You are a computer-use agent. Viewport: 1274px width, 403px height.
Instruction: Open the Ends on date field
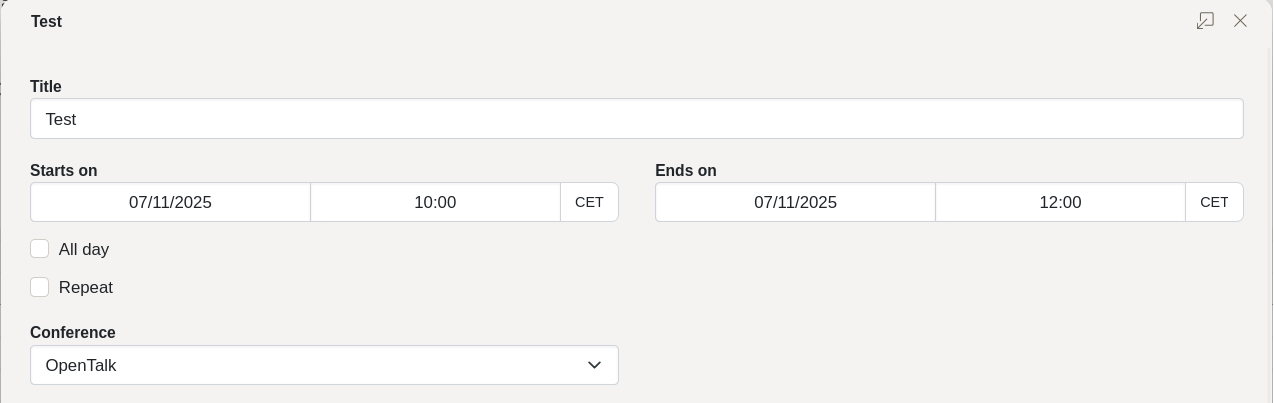795,202
